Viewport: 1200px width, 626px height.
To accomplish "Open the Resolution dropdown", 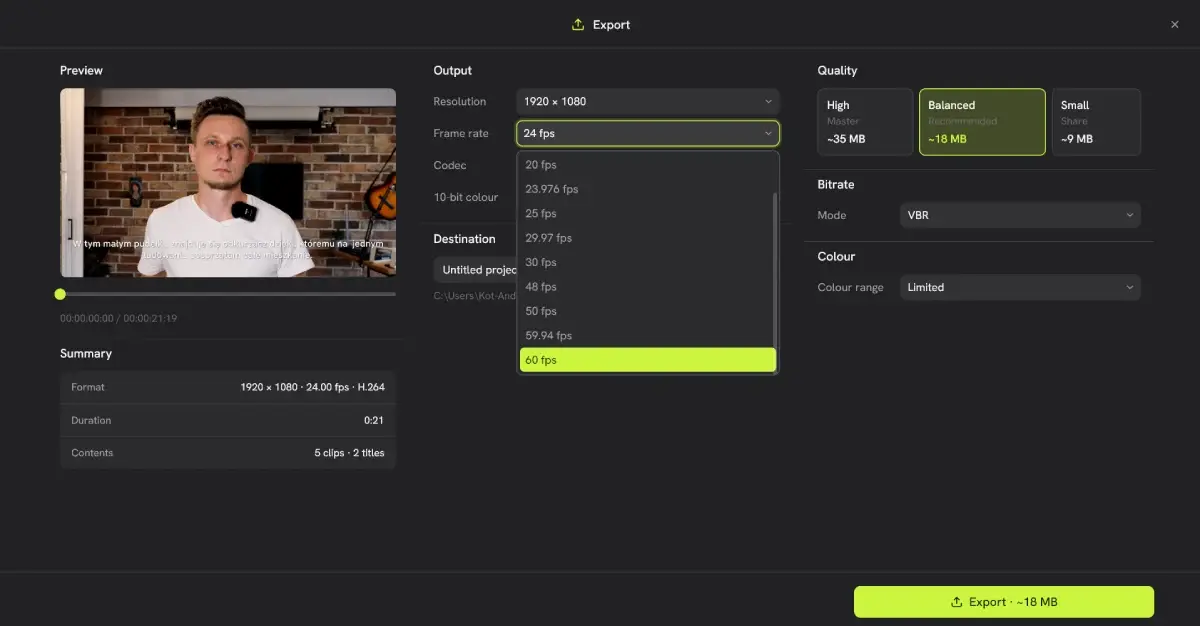I will point(648,101).
